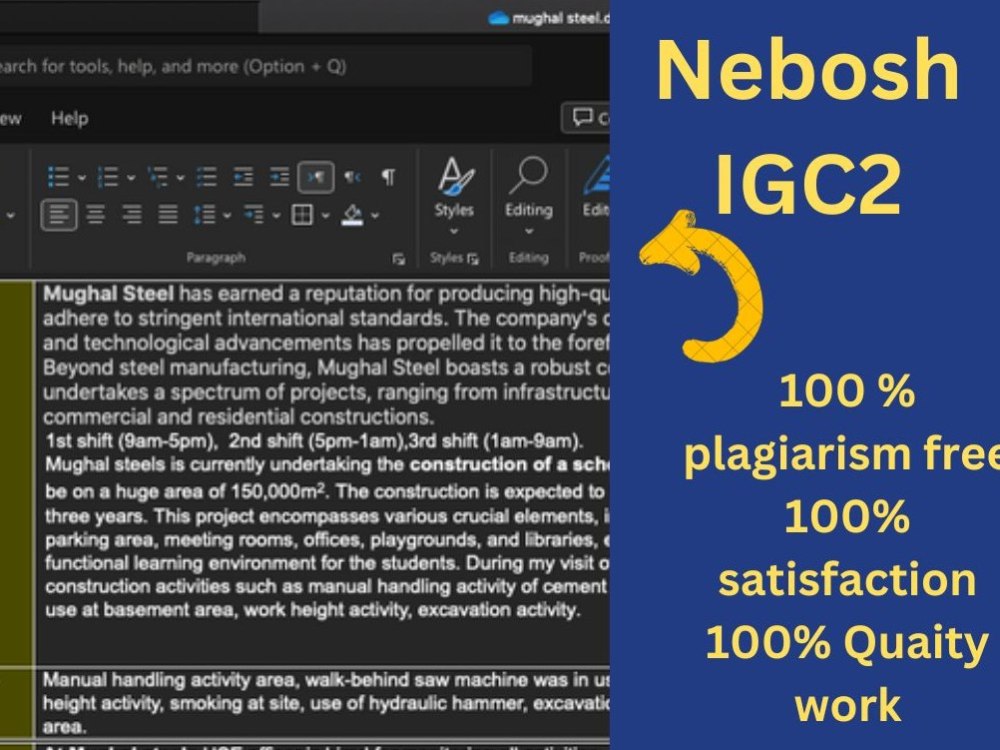The width and height of the screenshot is (1000, 750).
Task: Open the bullet library dropdown arrow
Action: click(82, 178)
